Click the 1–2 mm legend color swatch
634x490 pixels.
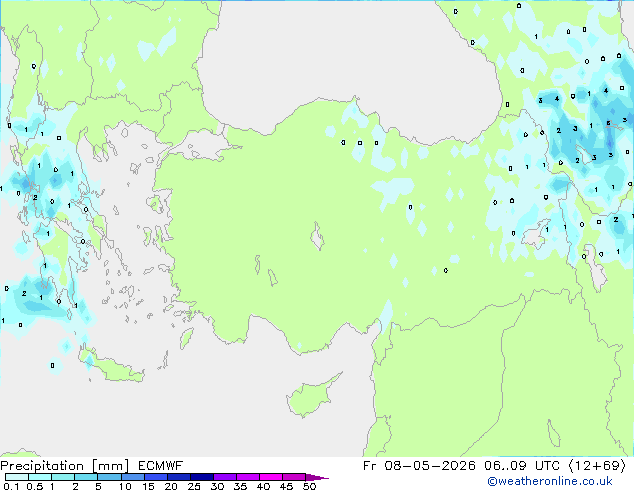63,477
